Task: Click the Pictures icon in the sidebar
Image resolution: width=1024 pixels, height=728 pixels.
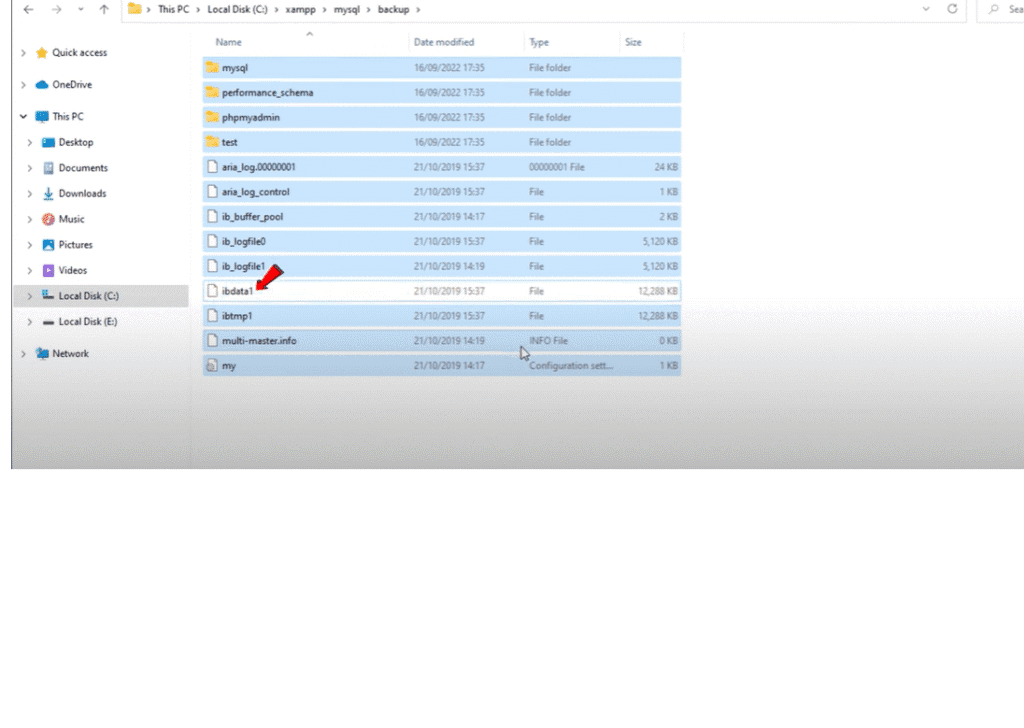Action: (48, 245)
